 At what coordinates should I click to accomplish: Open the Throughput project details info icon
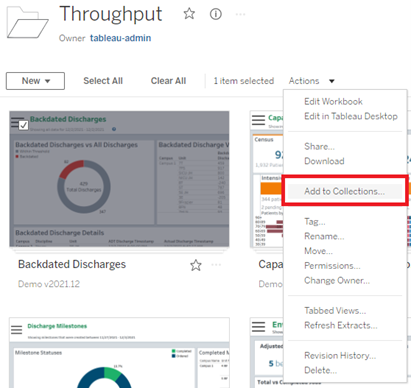[216, 14]
